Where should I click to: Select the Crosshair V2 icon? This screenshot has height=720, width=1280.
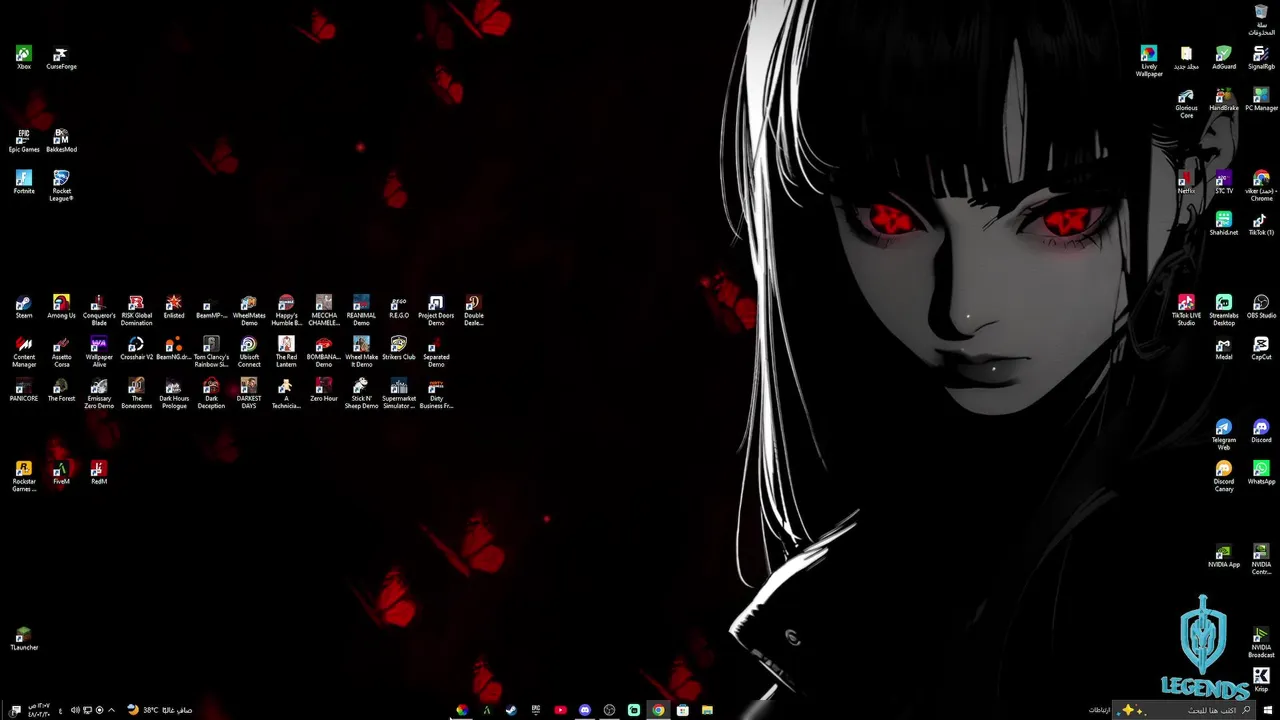tap(136, 350)
